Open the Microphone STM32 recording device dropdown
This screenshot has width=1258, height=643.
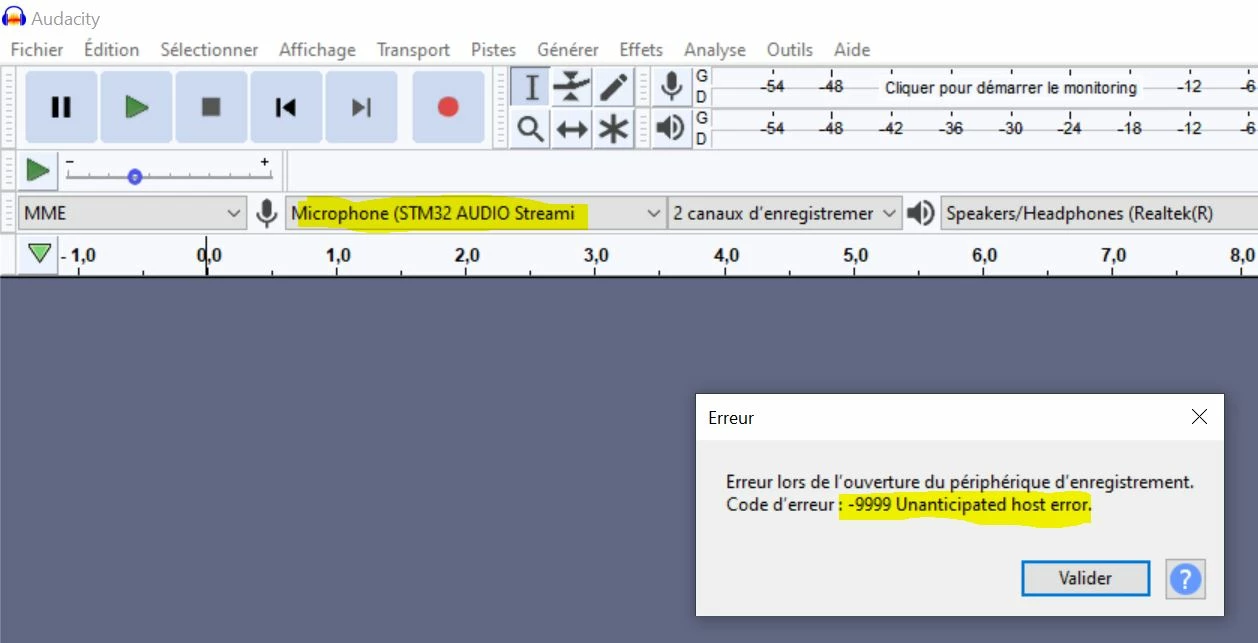tap(476, 213)
